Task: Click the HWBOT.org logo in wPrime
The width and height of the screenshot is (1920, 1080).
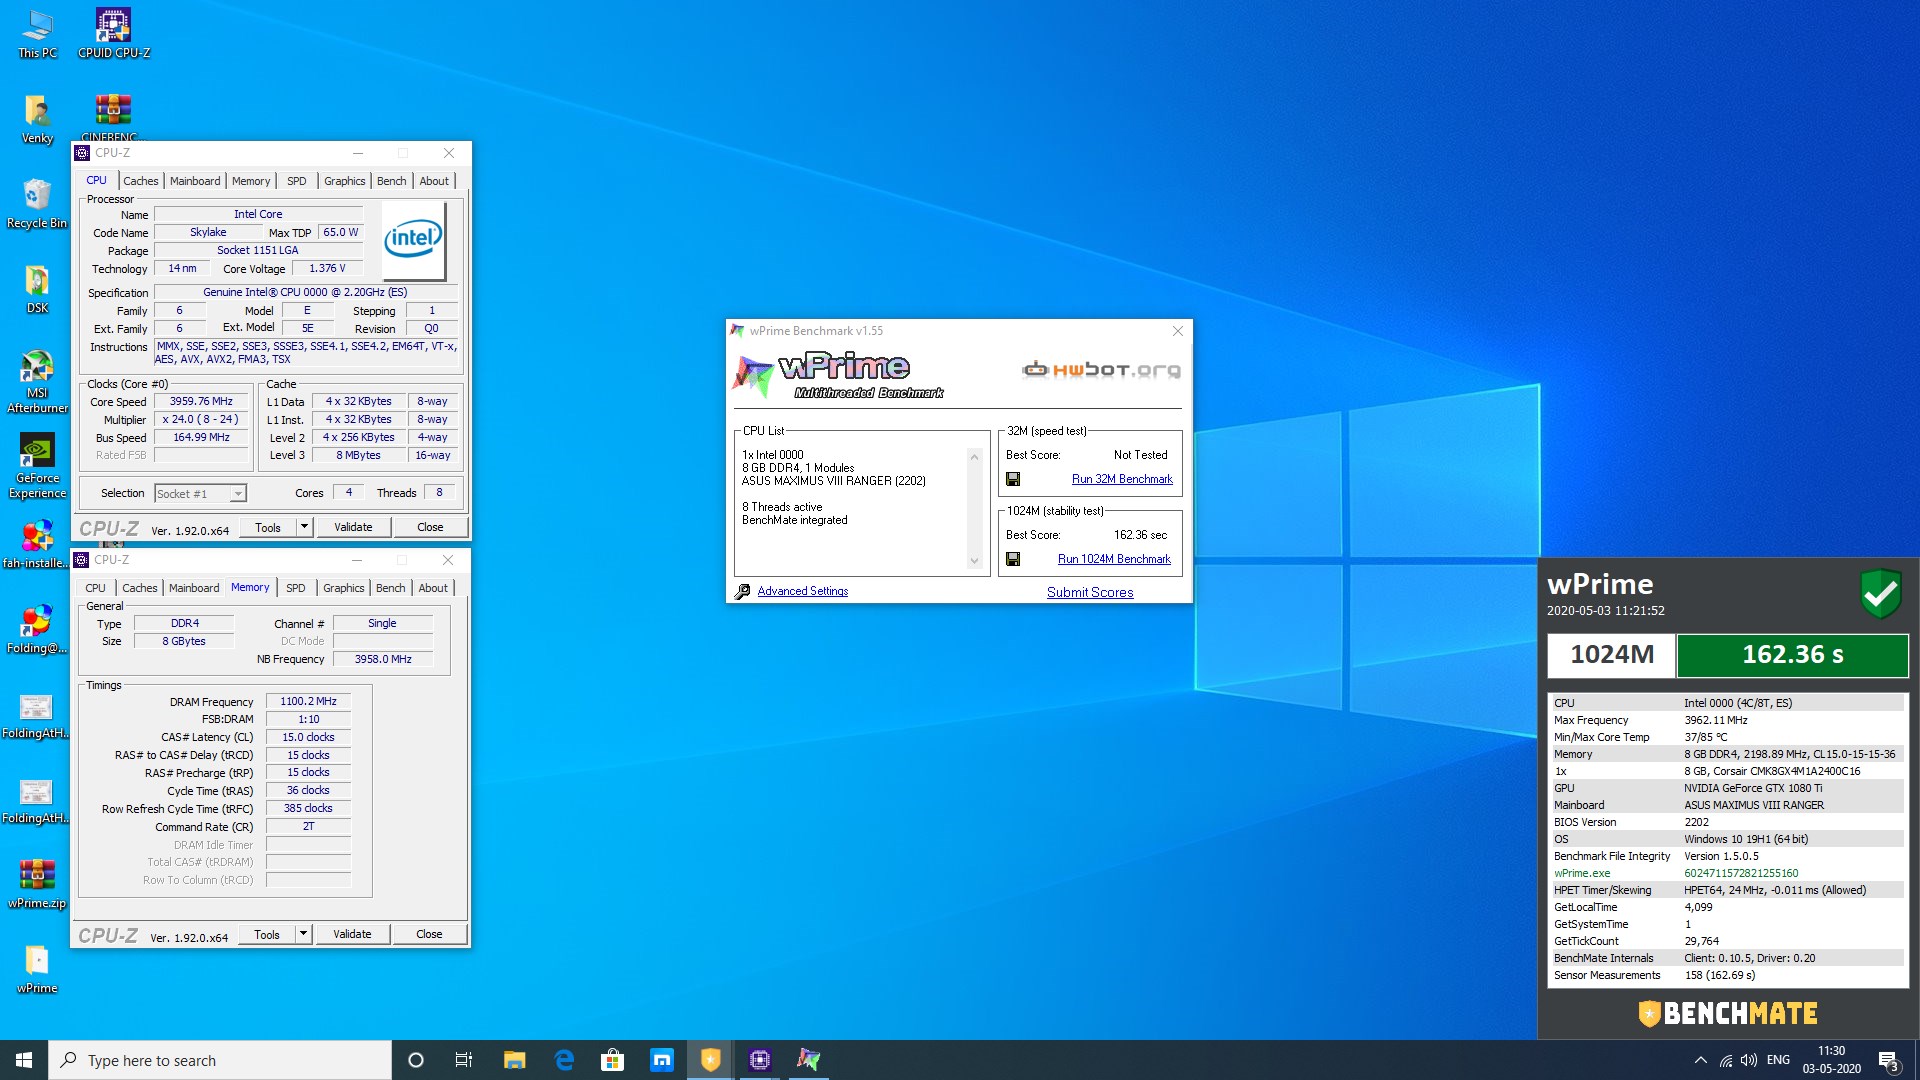Action: pyautogui.click(x=1101, y=370)
